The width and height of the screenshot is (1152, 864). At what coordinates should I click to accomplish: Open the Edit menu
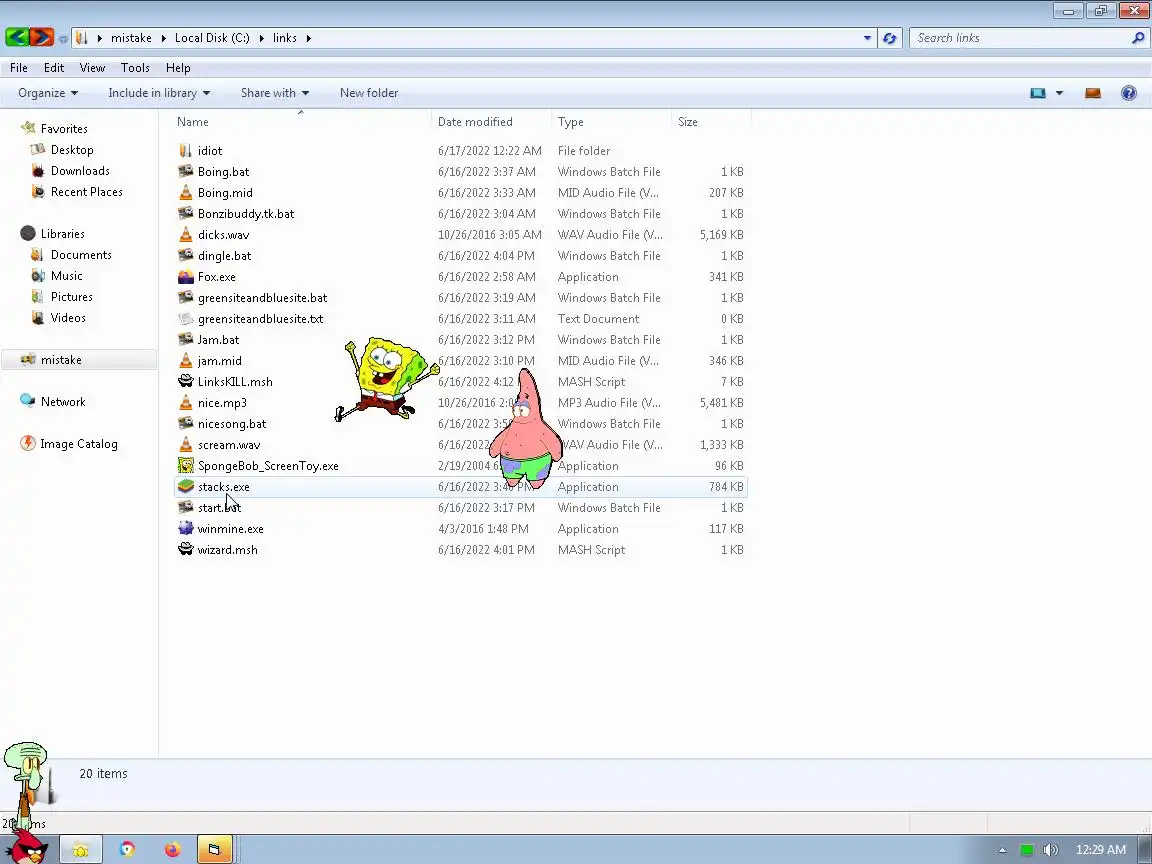(x=54, y=68)
